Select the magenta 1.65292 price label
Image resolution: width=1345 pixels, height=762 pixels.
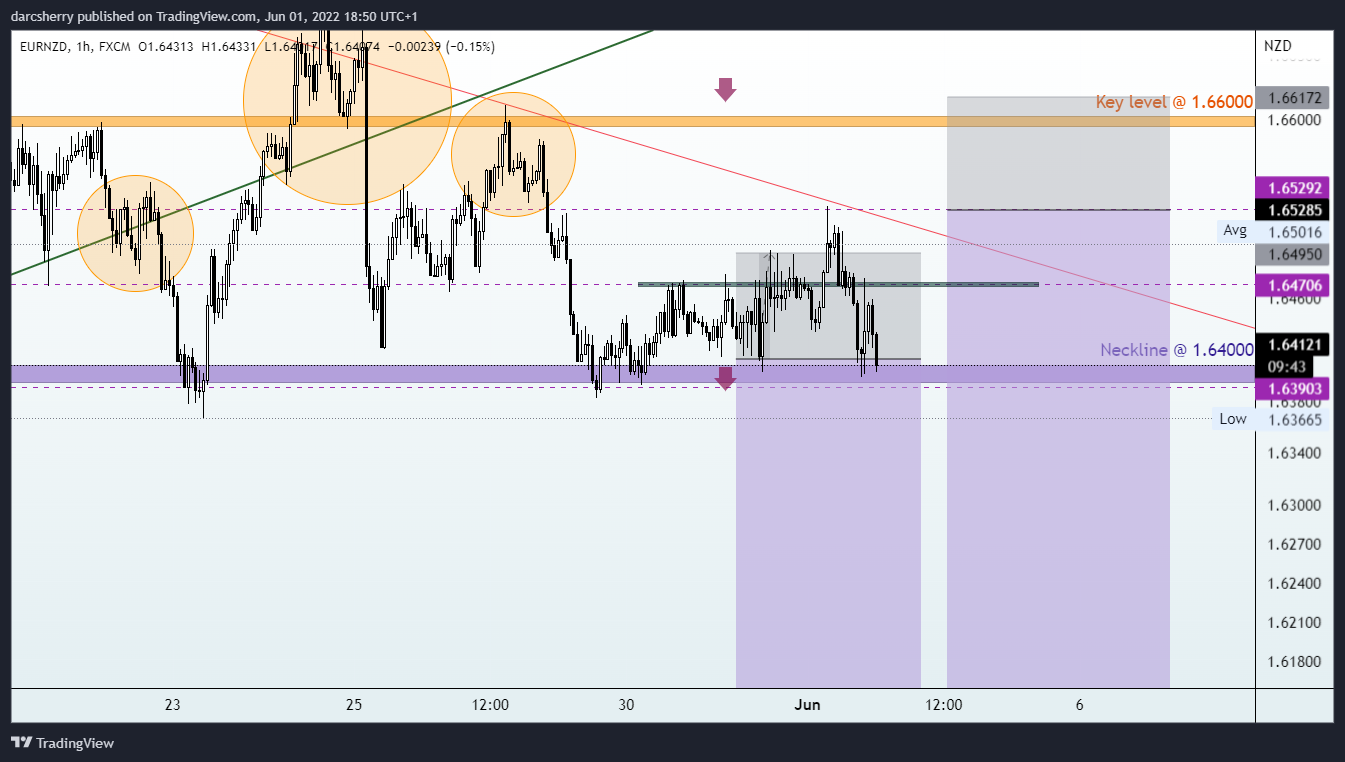point(1293,187)
